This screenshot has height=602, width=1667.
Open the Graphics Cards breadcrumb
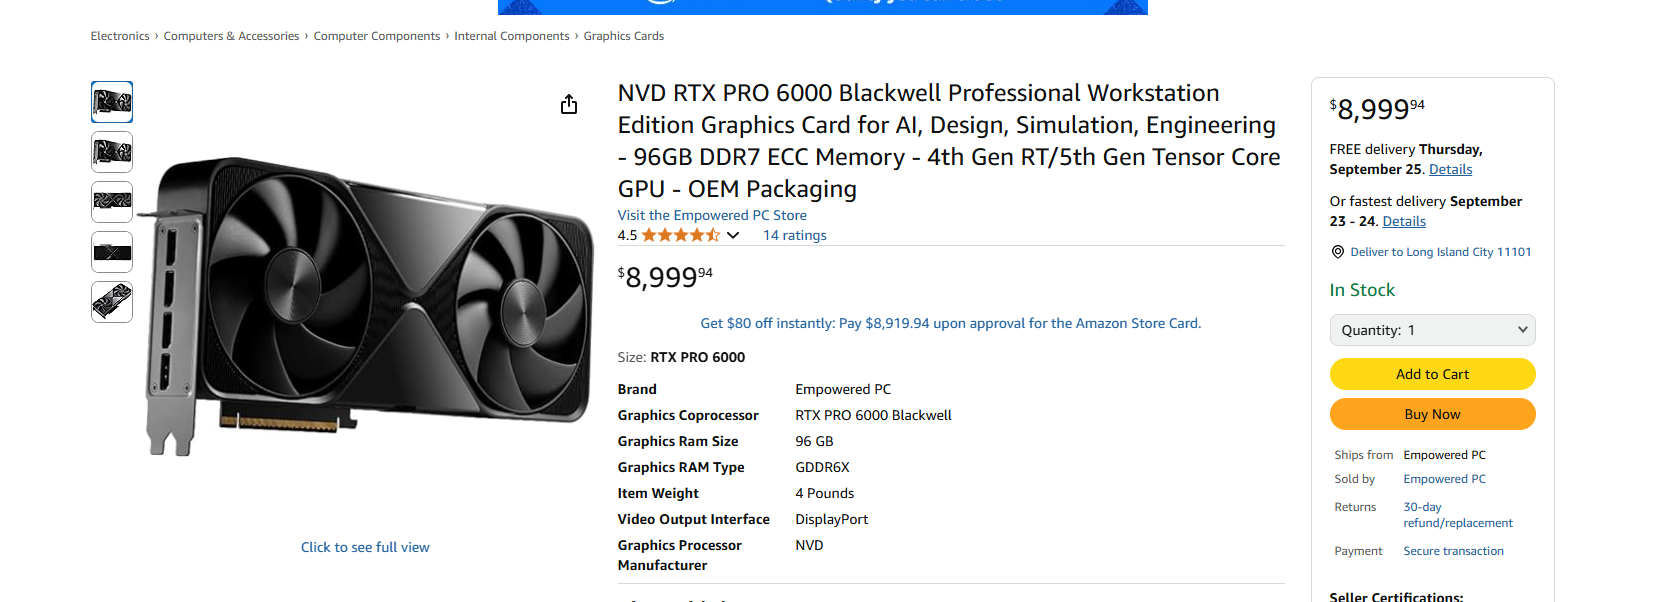624,36
